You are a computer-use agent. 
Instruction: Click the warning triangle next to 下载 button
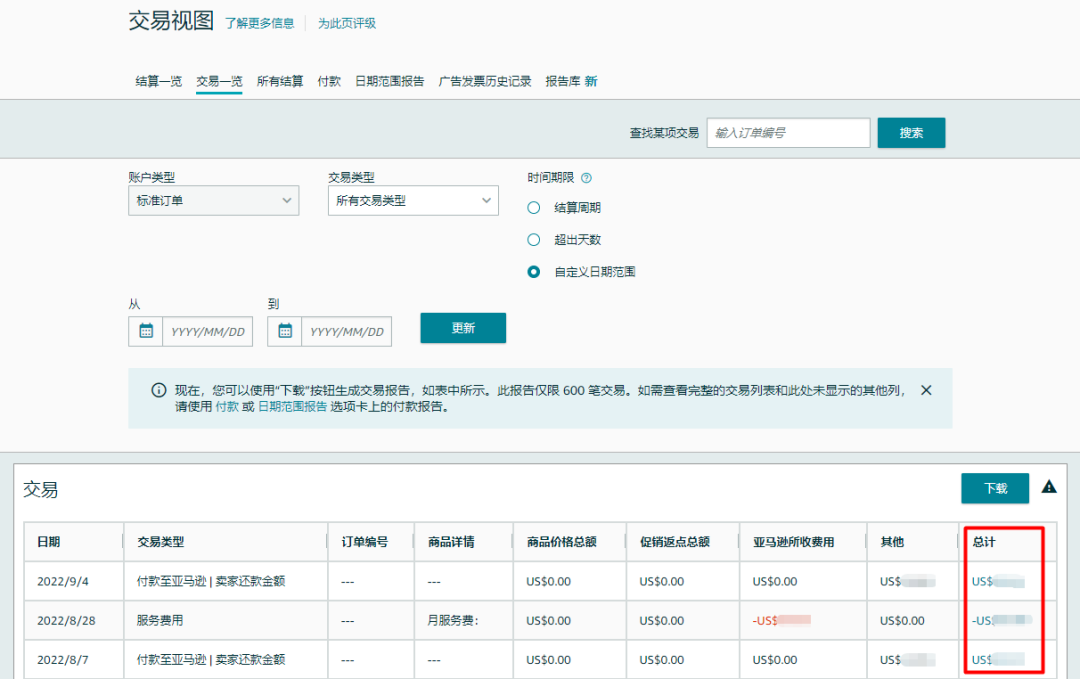point(1048,488)
